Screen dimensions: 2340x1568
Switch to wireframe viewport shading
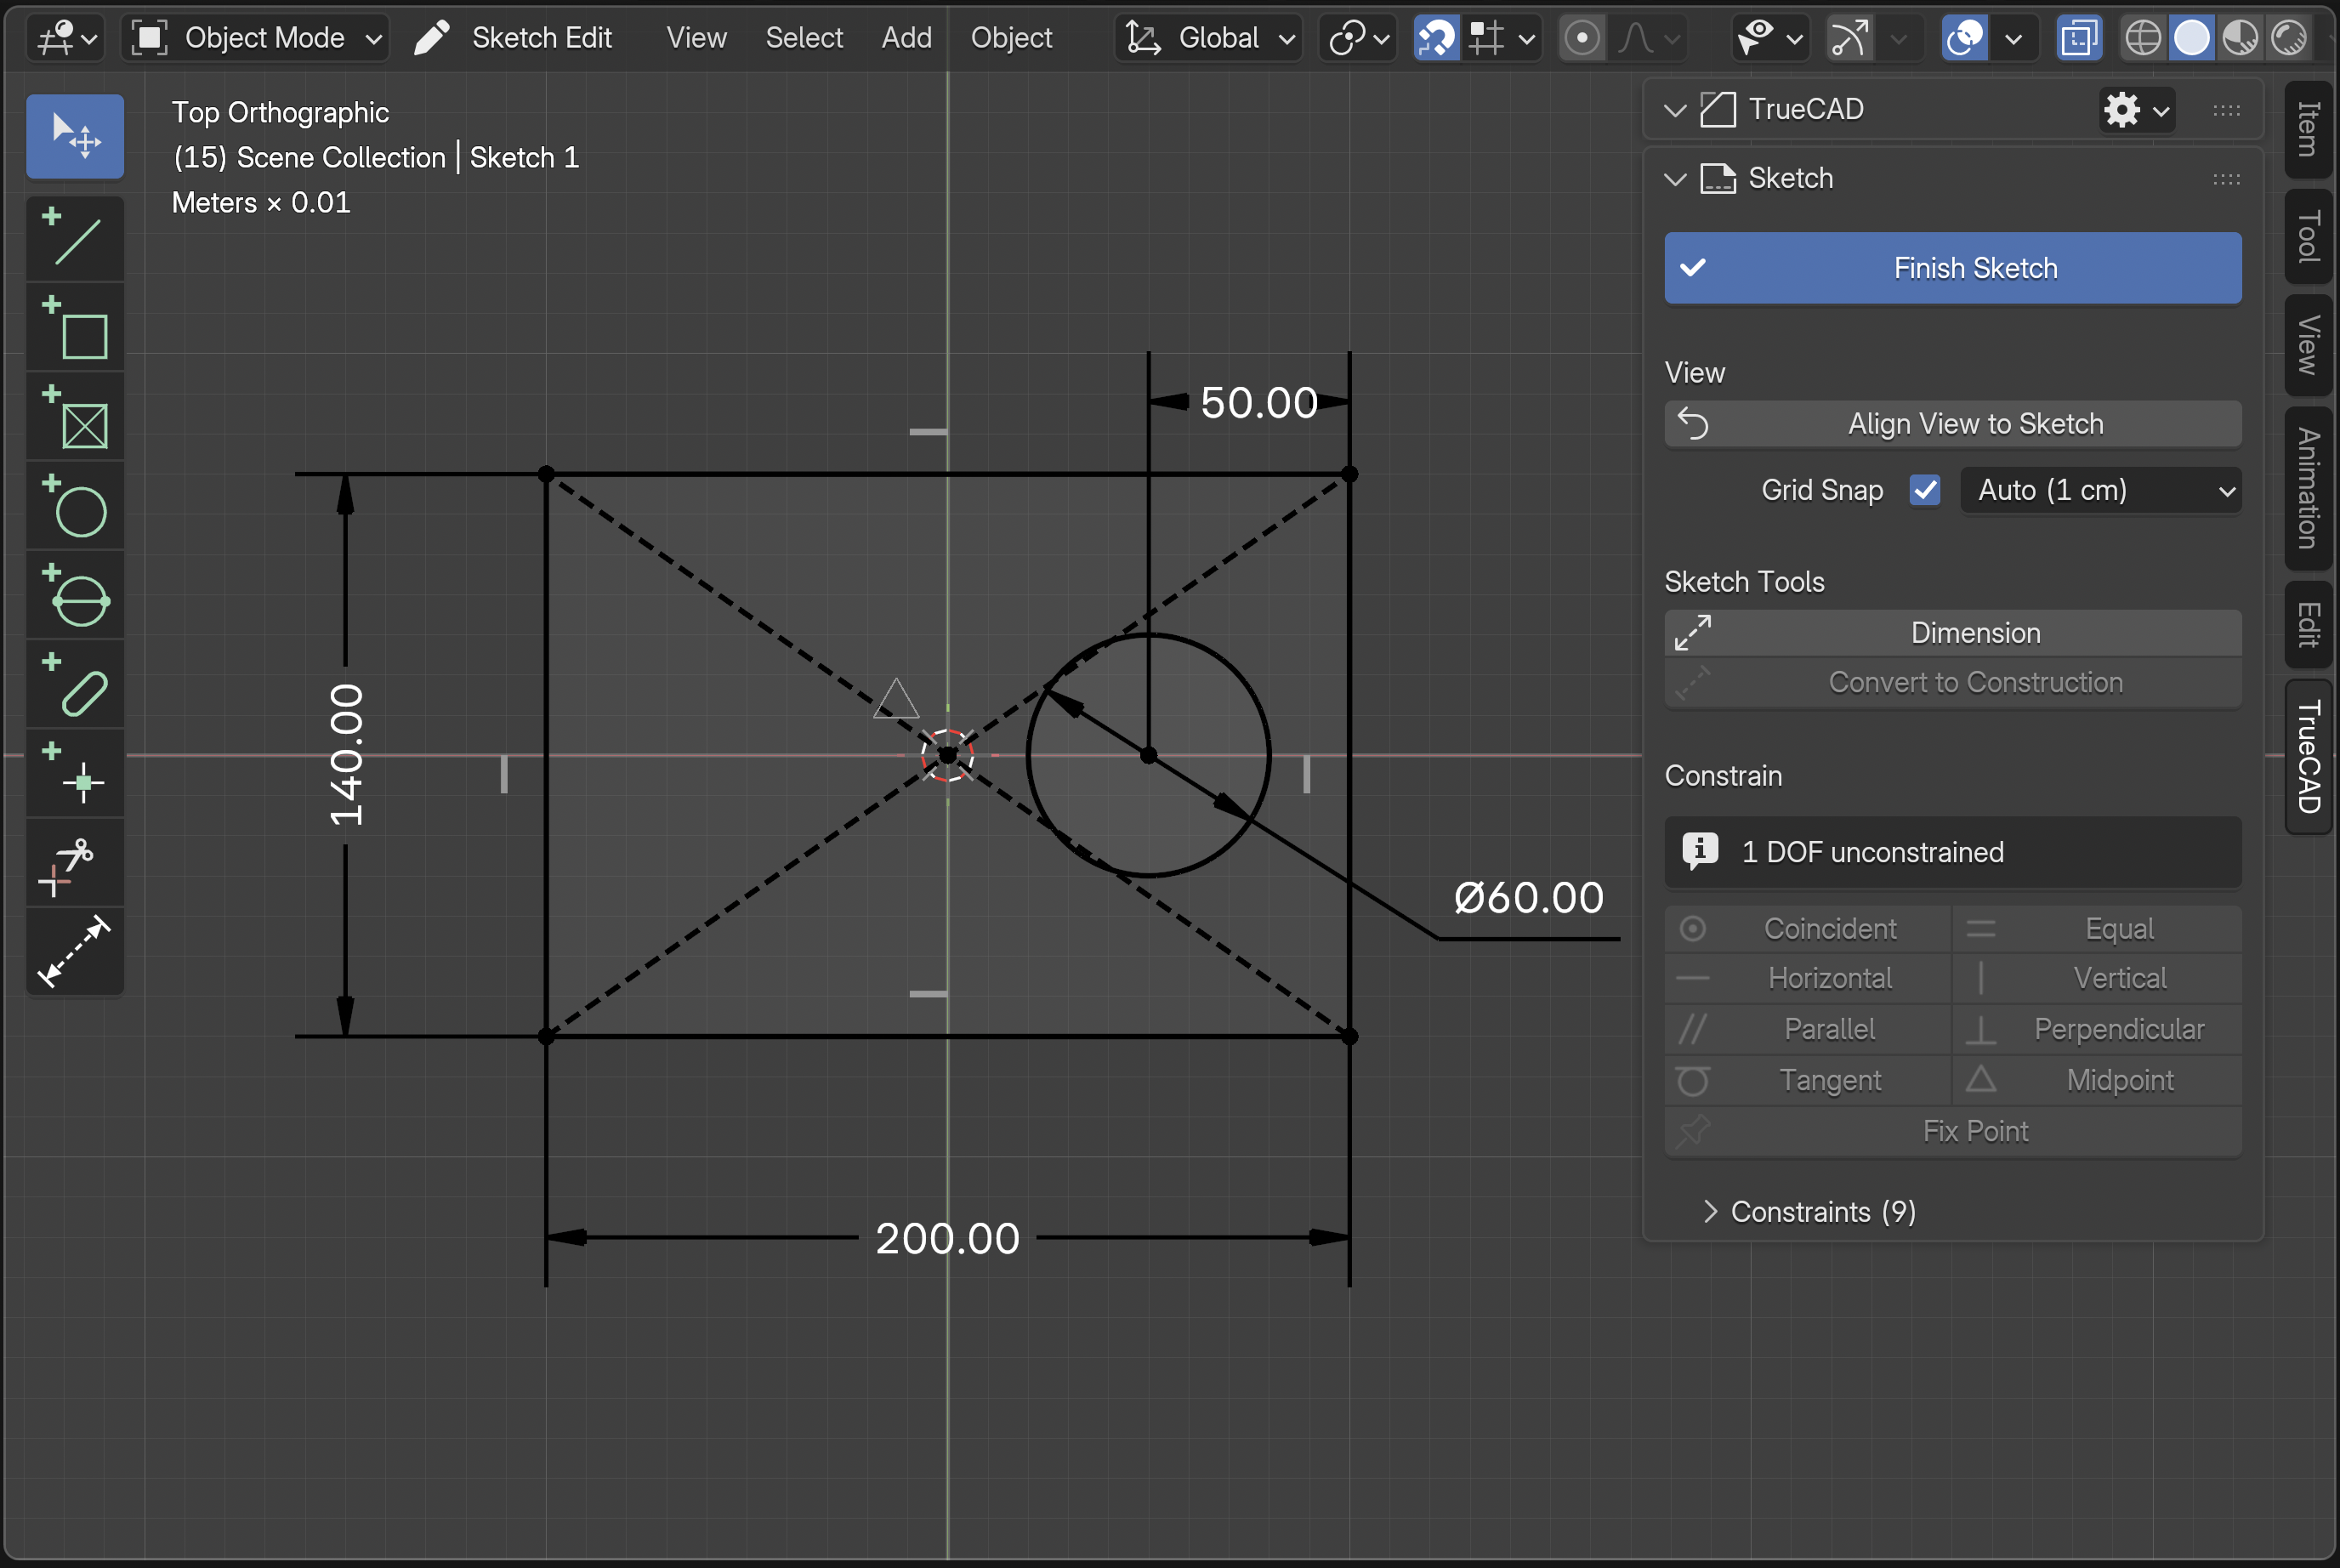pos(2142,38)
